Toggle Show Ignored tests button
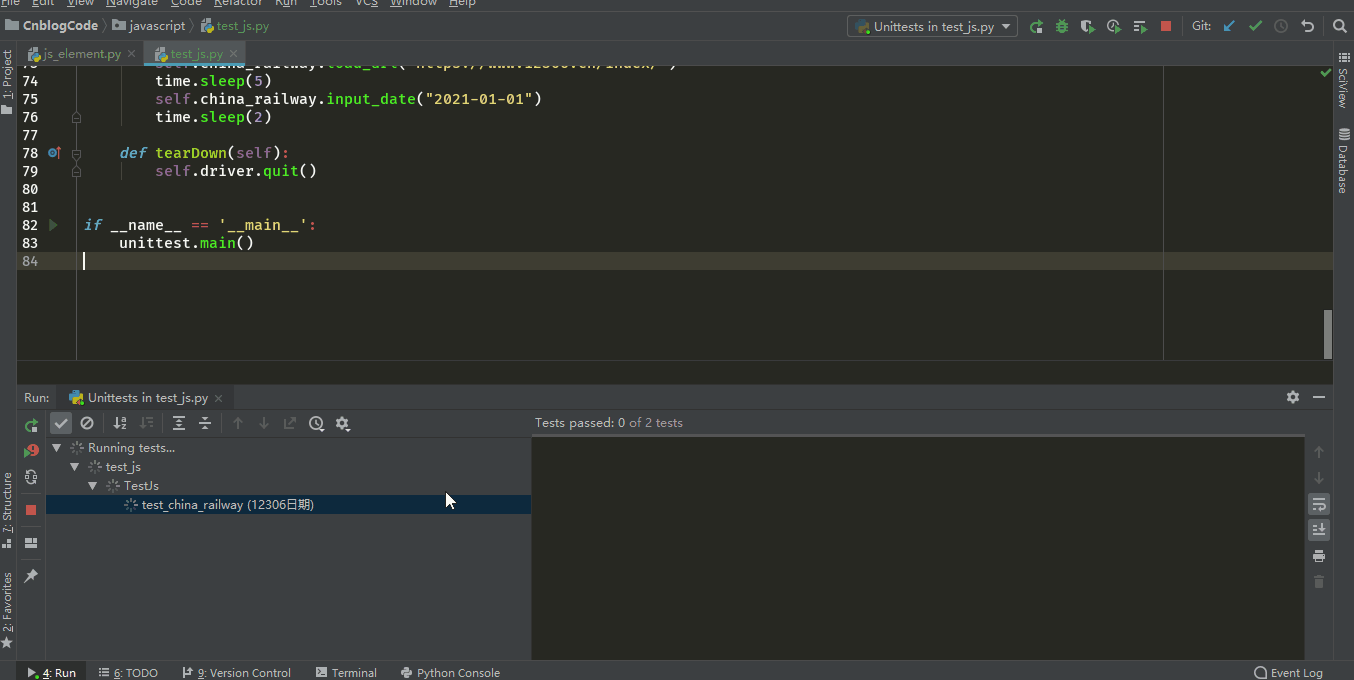Image resolution: width=1354 pixels, height=680 pixels. (x=87, y=423)
